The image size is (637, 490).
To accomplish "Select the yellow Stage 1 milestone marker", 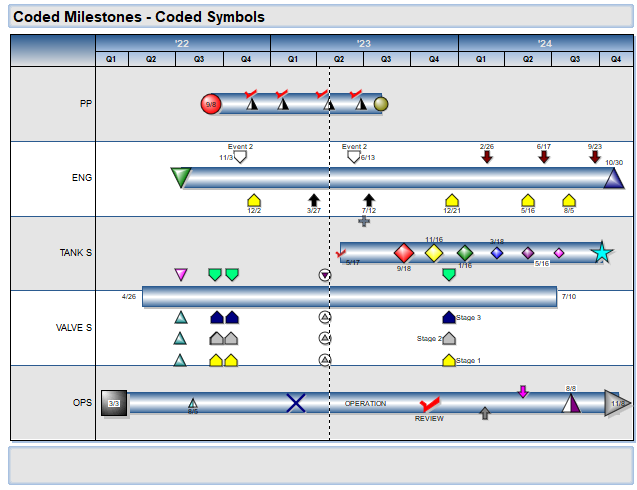I will [449, 361].
